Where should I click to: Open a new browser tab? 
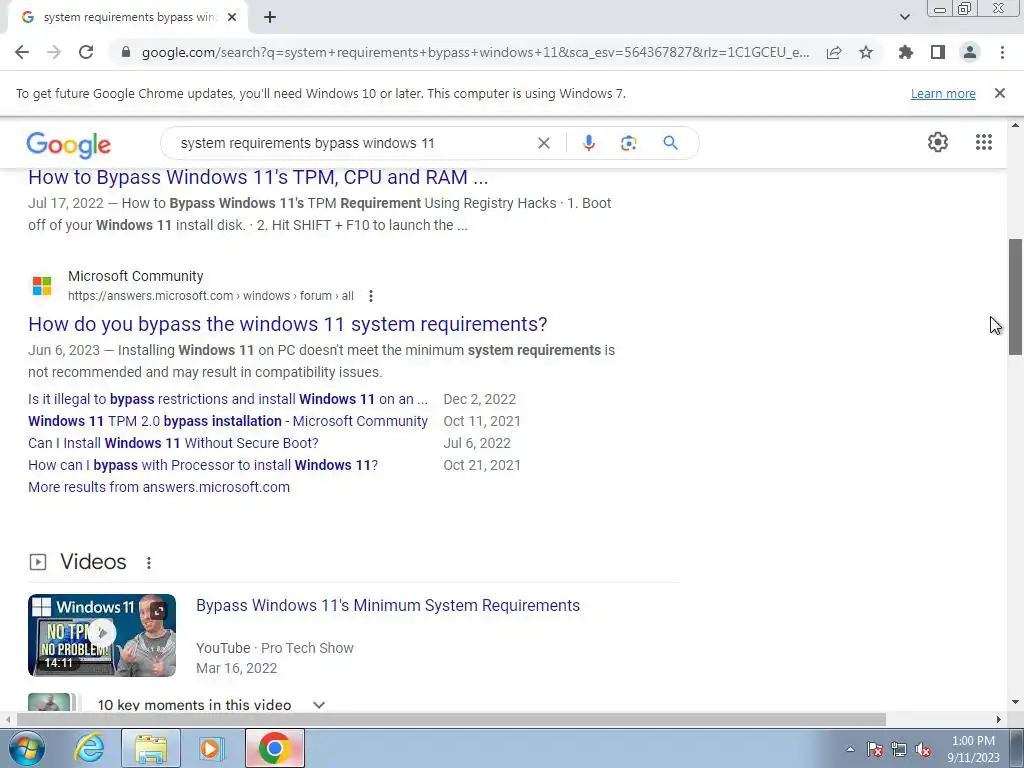[x=270, y=18]
